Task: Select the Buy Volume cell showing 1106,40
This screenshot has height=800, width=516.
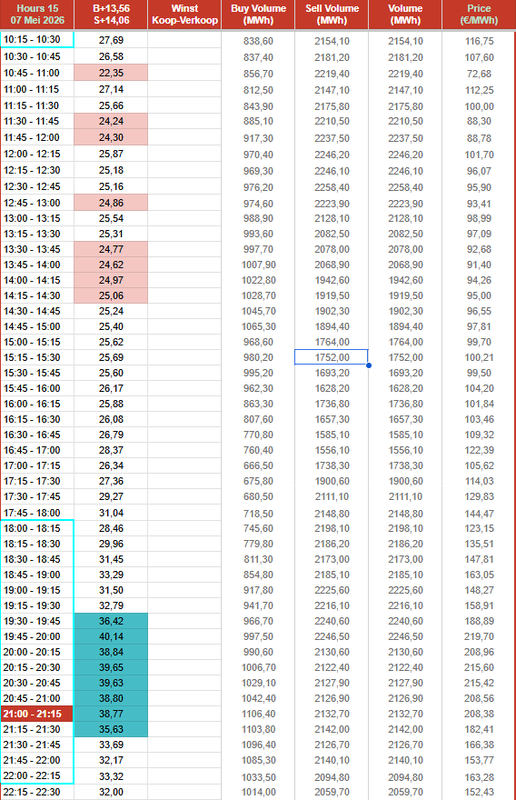Action: tap(258, 714)
